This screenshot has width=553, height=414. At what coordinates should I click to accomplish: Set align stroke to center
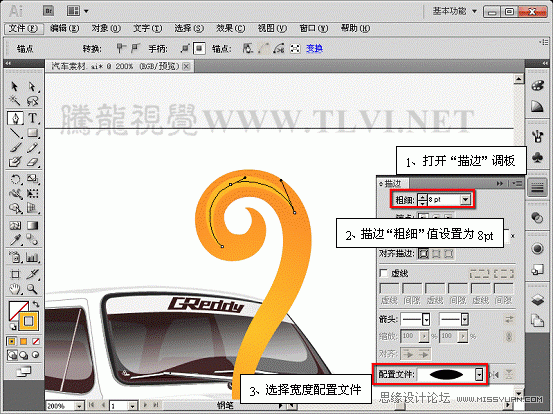tap(424, 253)
